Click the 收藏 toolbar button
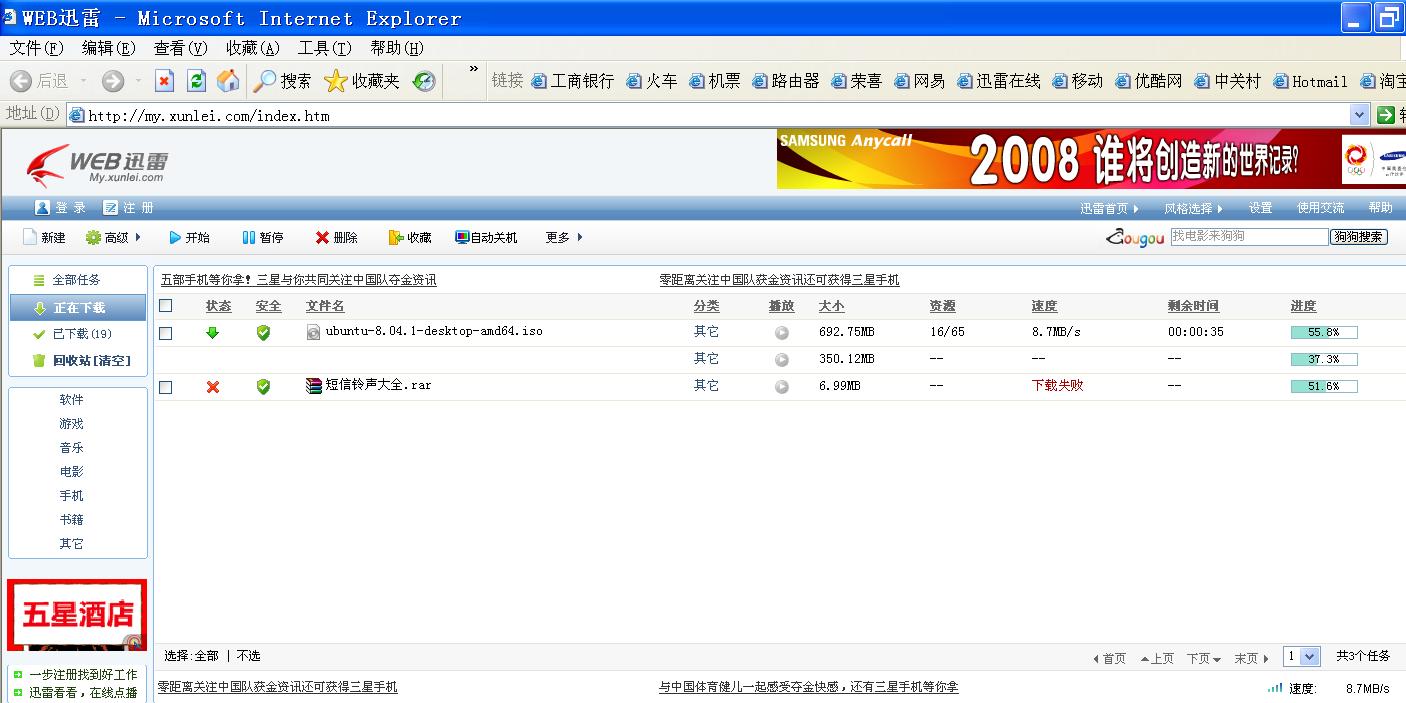1406x703 pixels. [410, 237]
